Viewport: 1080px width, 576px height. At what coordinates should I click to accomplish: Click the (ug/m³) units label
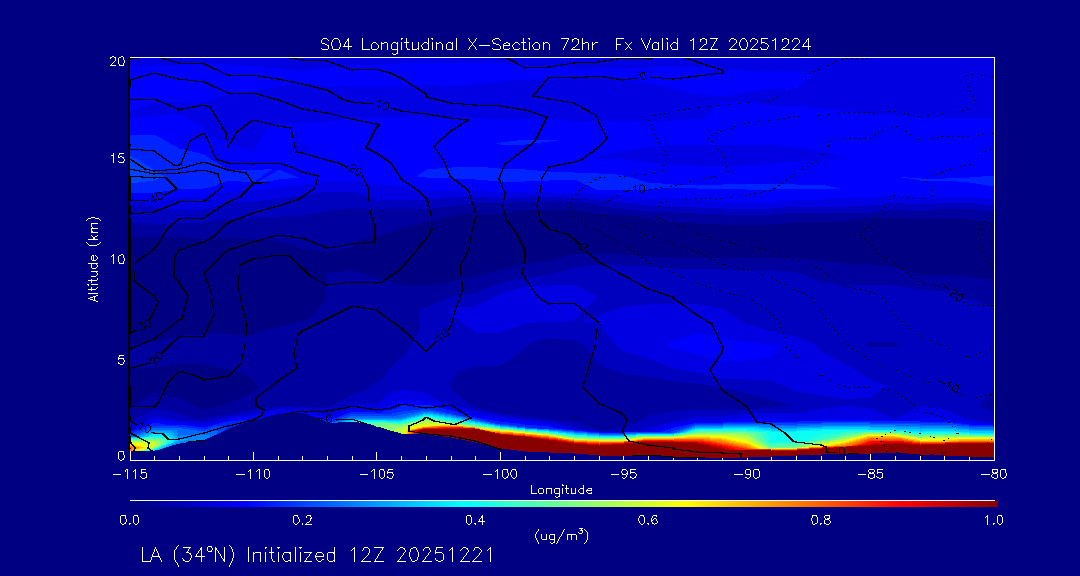pos(562,536)
